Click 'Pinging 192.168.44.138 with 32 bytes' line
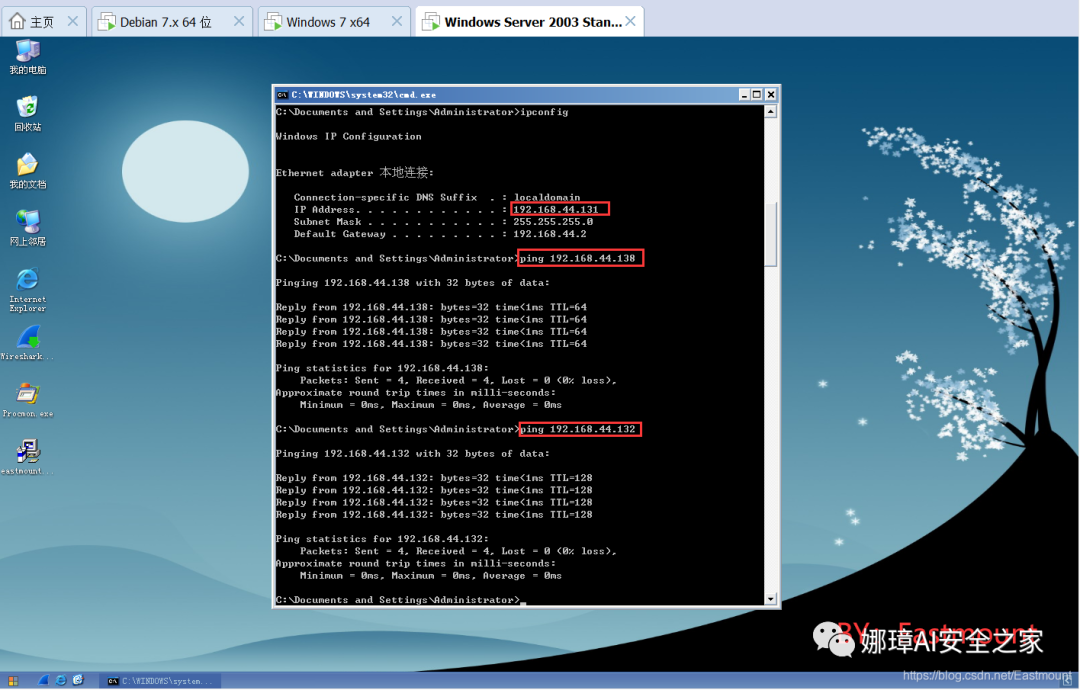This screenshot has width=1080, height=690. pyautogui.click(x=413, y=282)
